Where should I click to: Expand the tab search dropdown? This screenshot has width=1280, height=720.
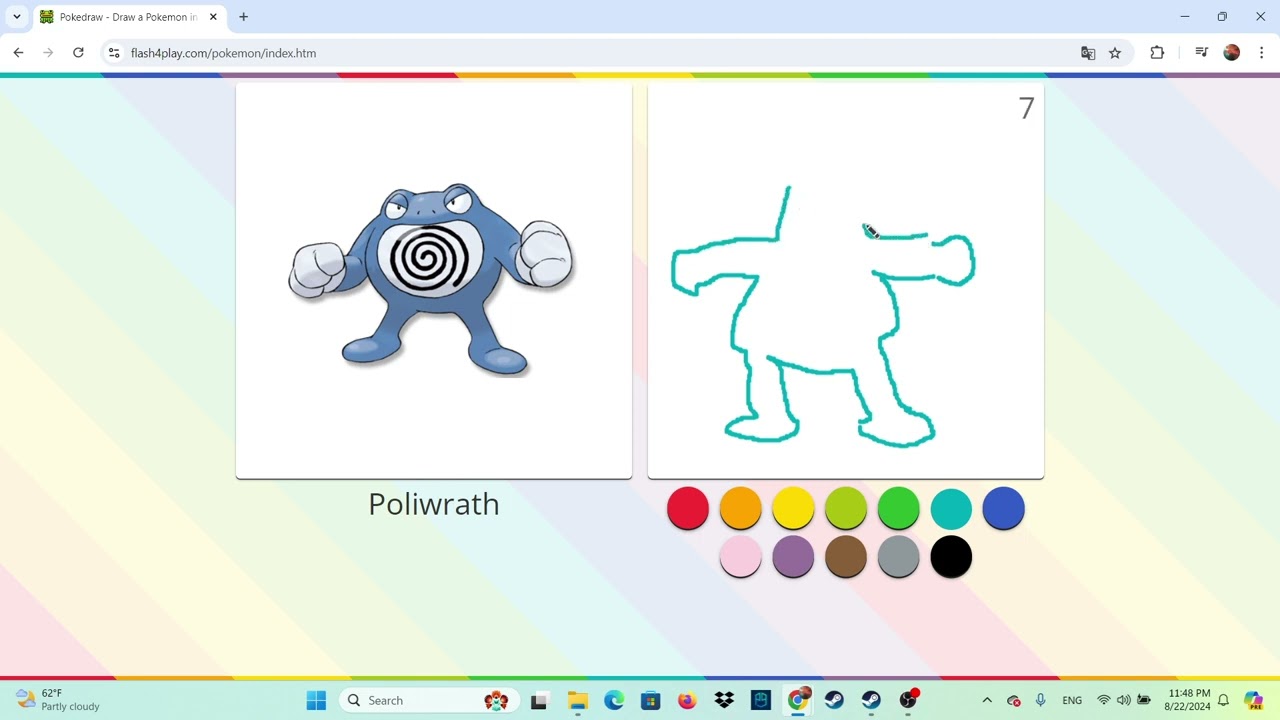16,17
